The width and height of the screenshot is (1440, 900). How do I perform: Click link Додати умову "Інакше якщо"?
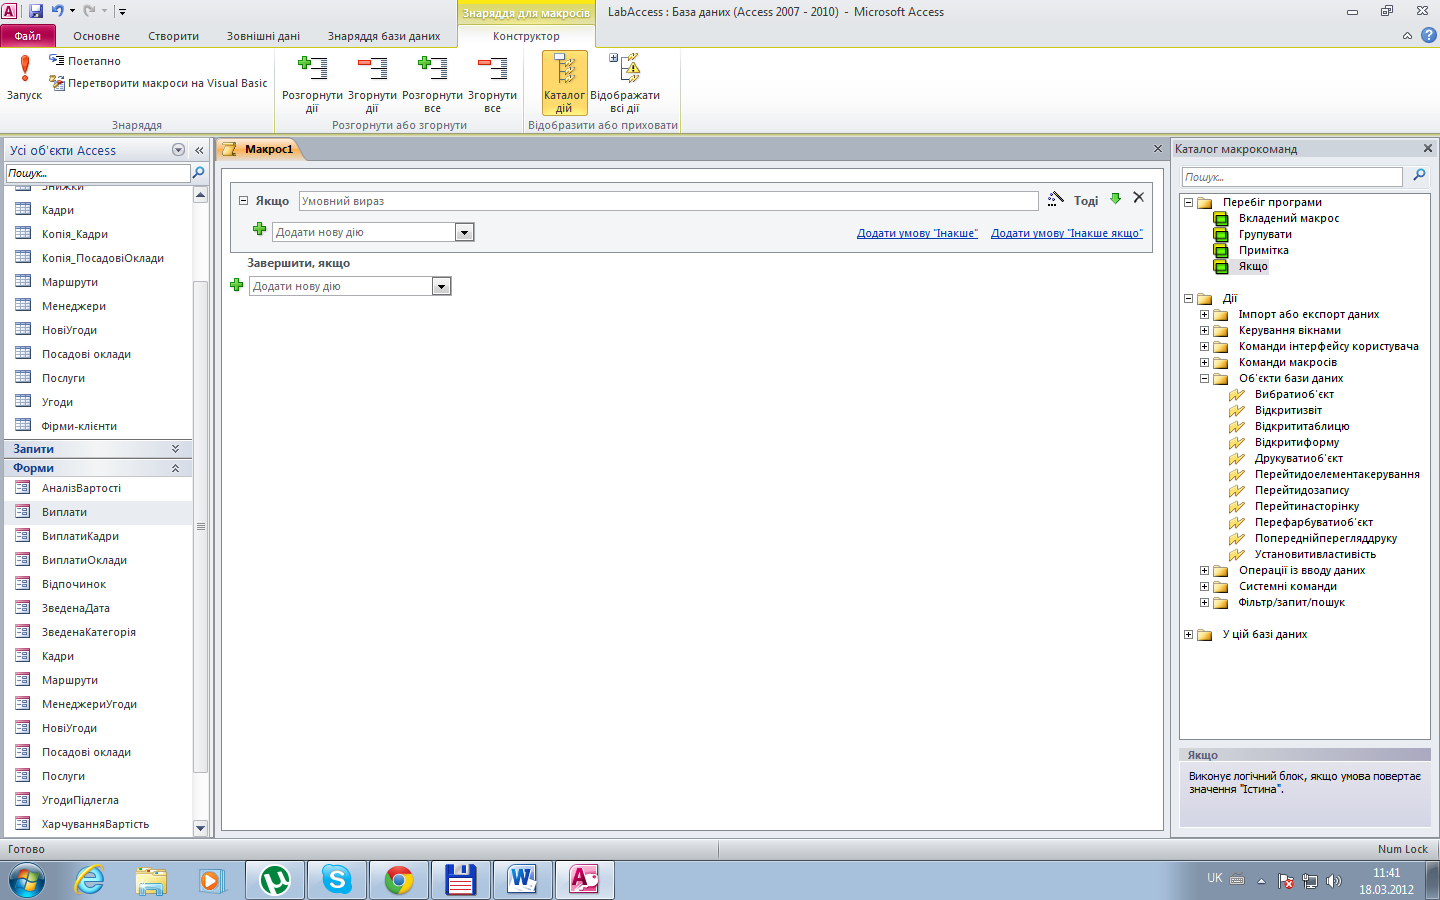coord(1066,233)
